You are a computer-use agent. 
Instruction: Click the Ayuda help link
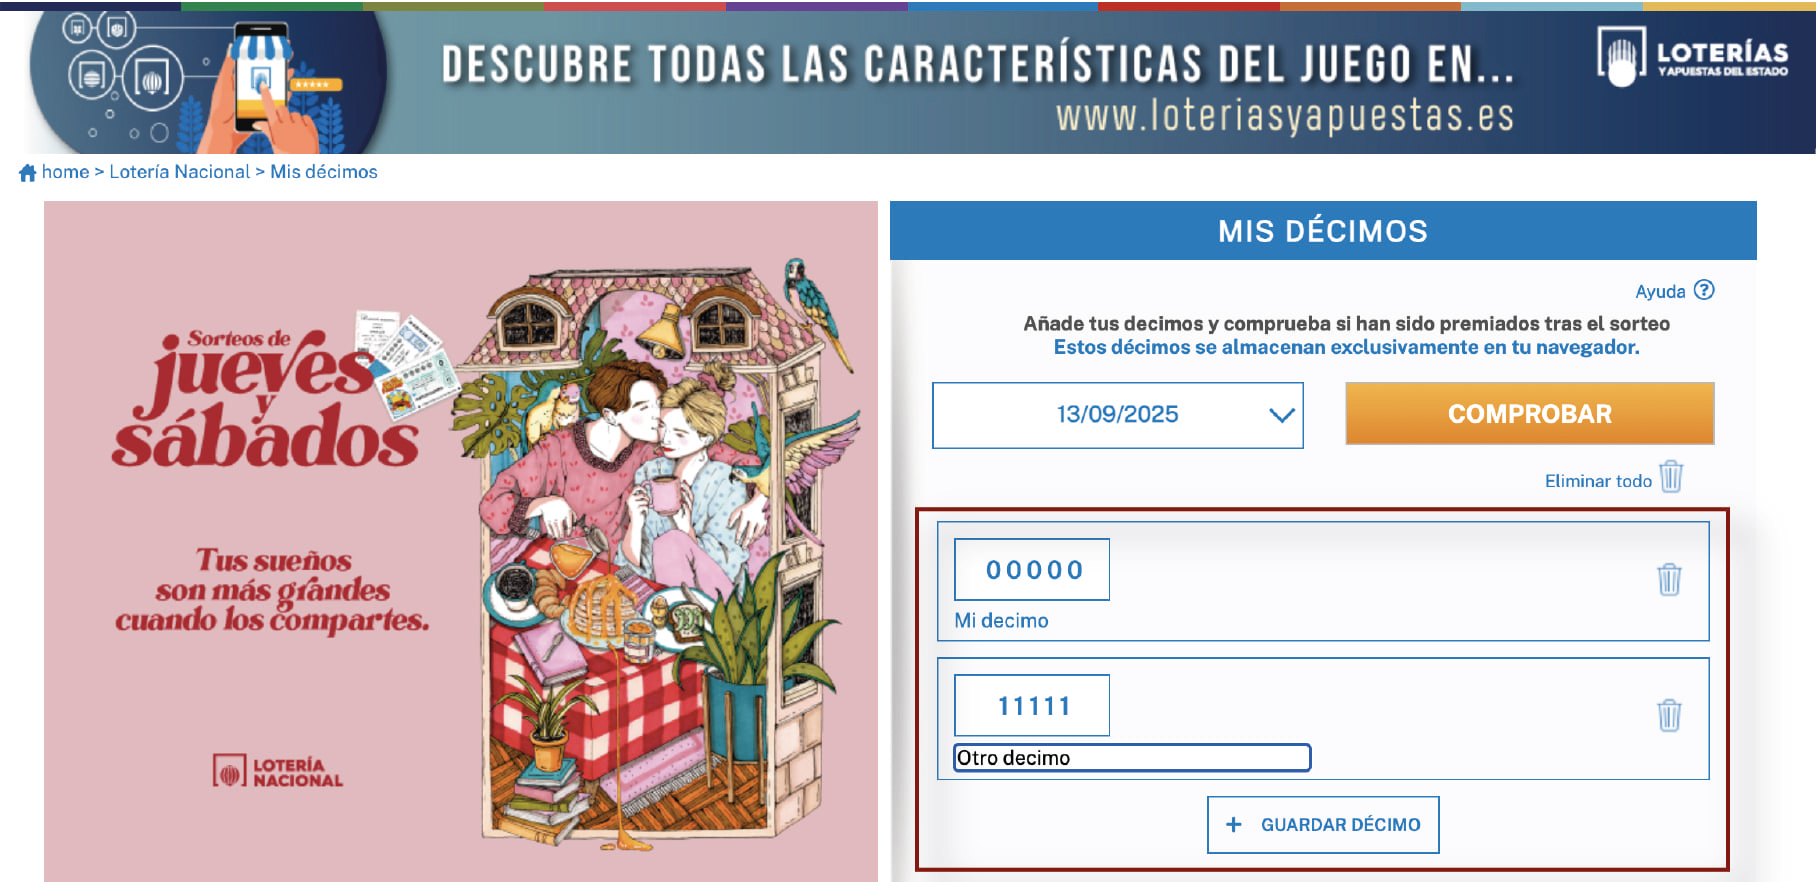(1660, 291)
